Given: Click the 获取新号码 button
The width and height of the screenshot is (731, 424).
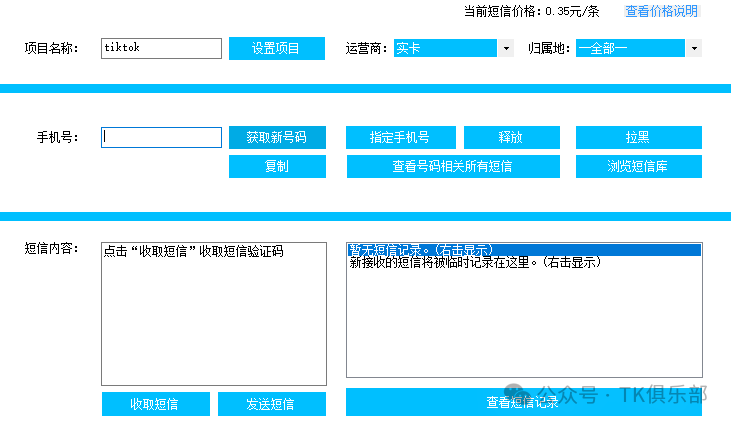Looking at the screenshot, I should coord(277,138).
